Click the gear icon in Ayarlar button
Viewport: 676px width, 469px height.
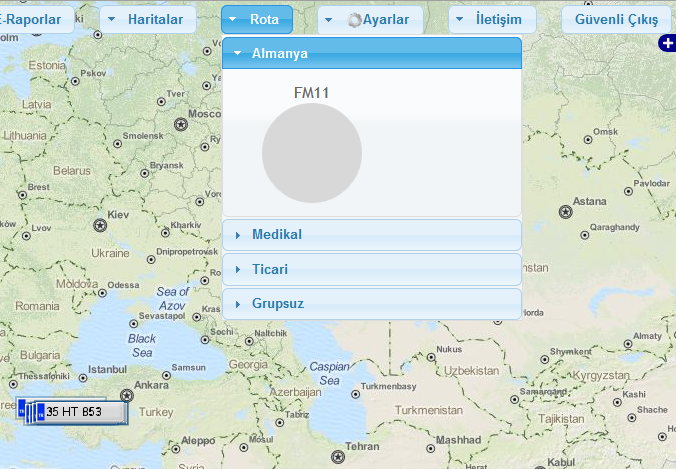point(353,20)
